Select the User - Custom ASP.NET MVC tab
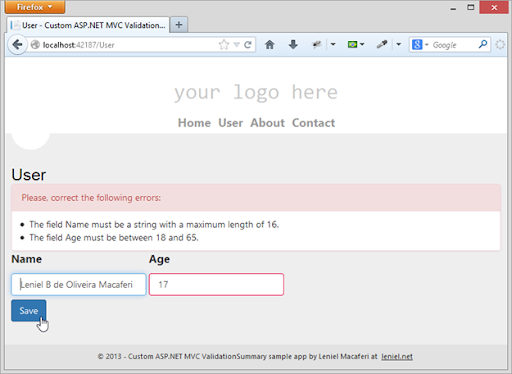Viewport: 512px width, 374px height. coord(88,25)
